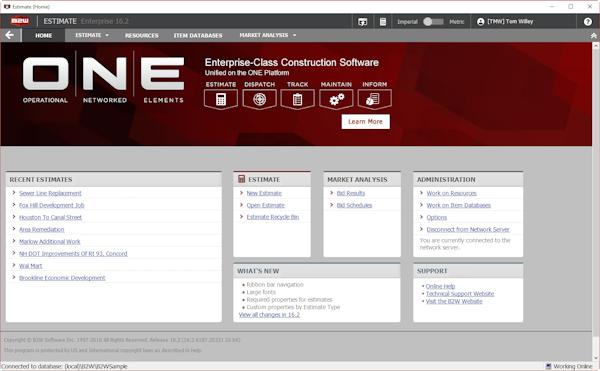This screenshot has height=371, width=600.
Task: Select the Estimate calculator banner icon
Action: point(221,99)
